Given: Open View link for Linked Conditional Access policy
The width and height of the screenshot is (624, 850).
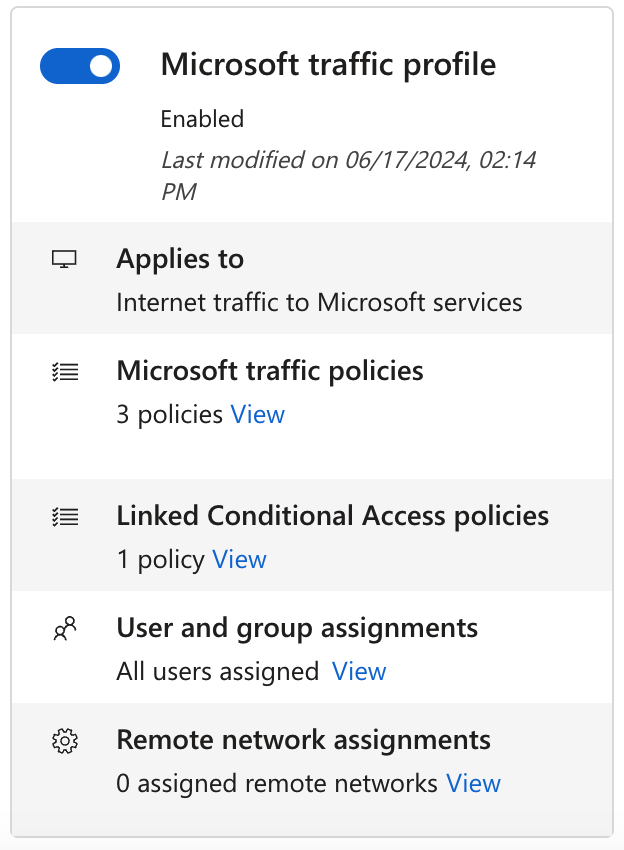Looking at the screenshot, I should click(239, 559).
